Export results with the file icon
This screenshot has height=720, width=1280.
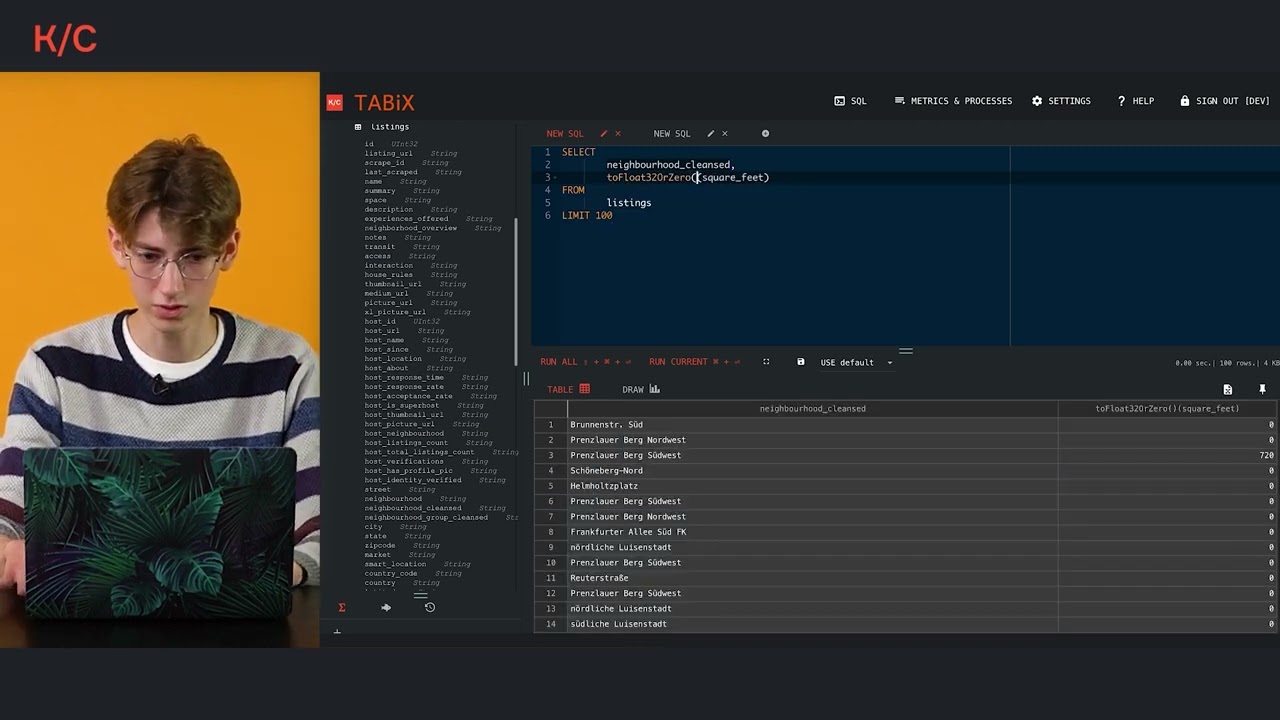coord(1227,389)
